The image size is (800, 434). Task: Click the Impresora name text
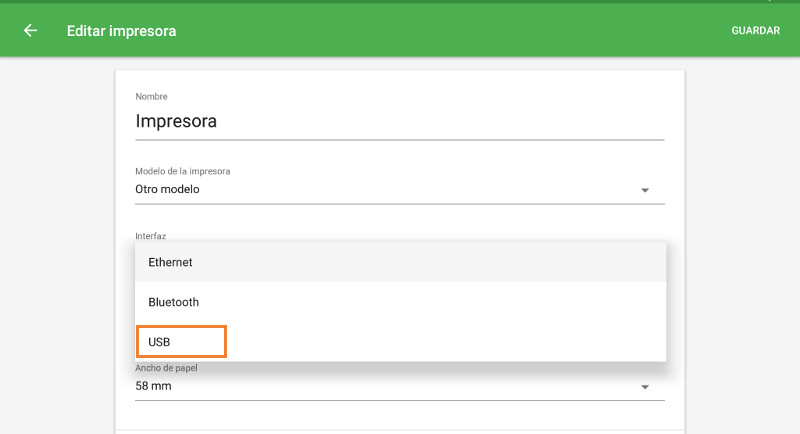[x=176, y=122]
